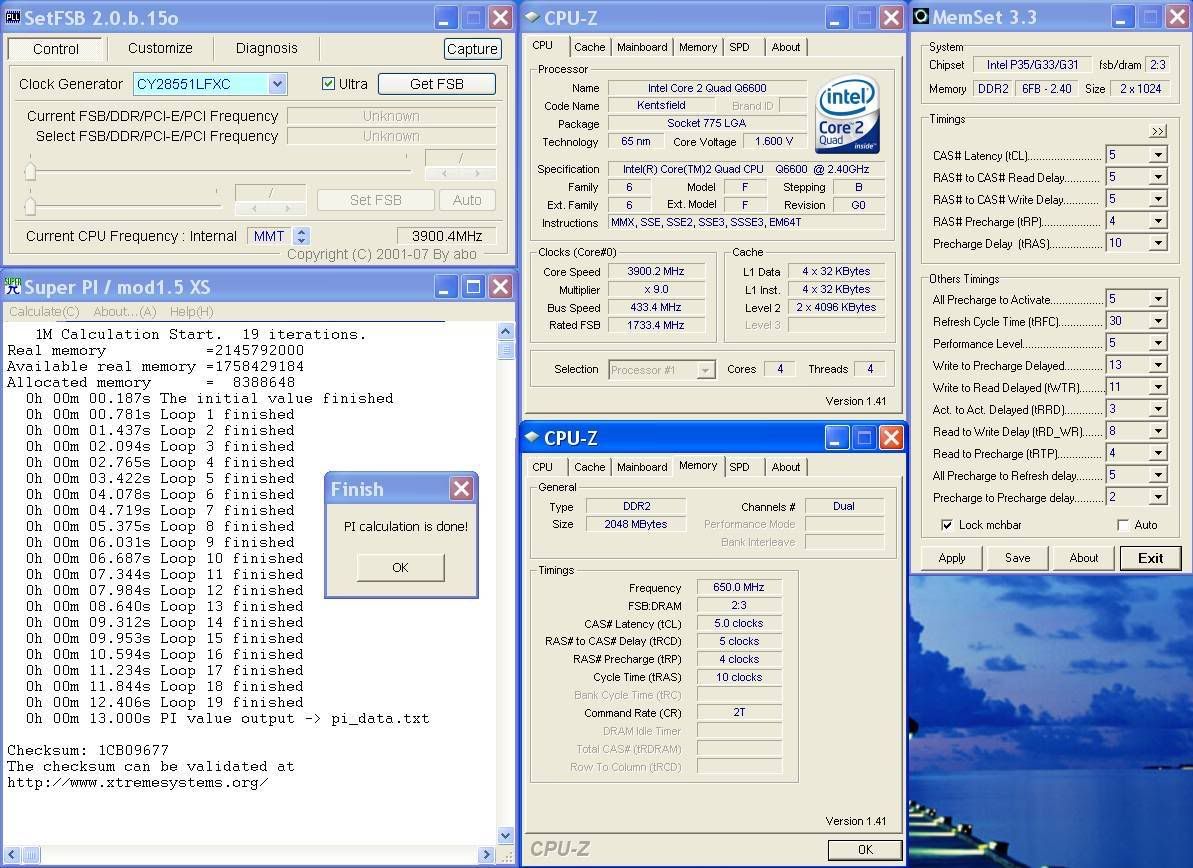Expand MemSet timings with the >> button
Image resolution: width=1193 pixels, height=868 pixels.
point(1157,131)
